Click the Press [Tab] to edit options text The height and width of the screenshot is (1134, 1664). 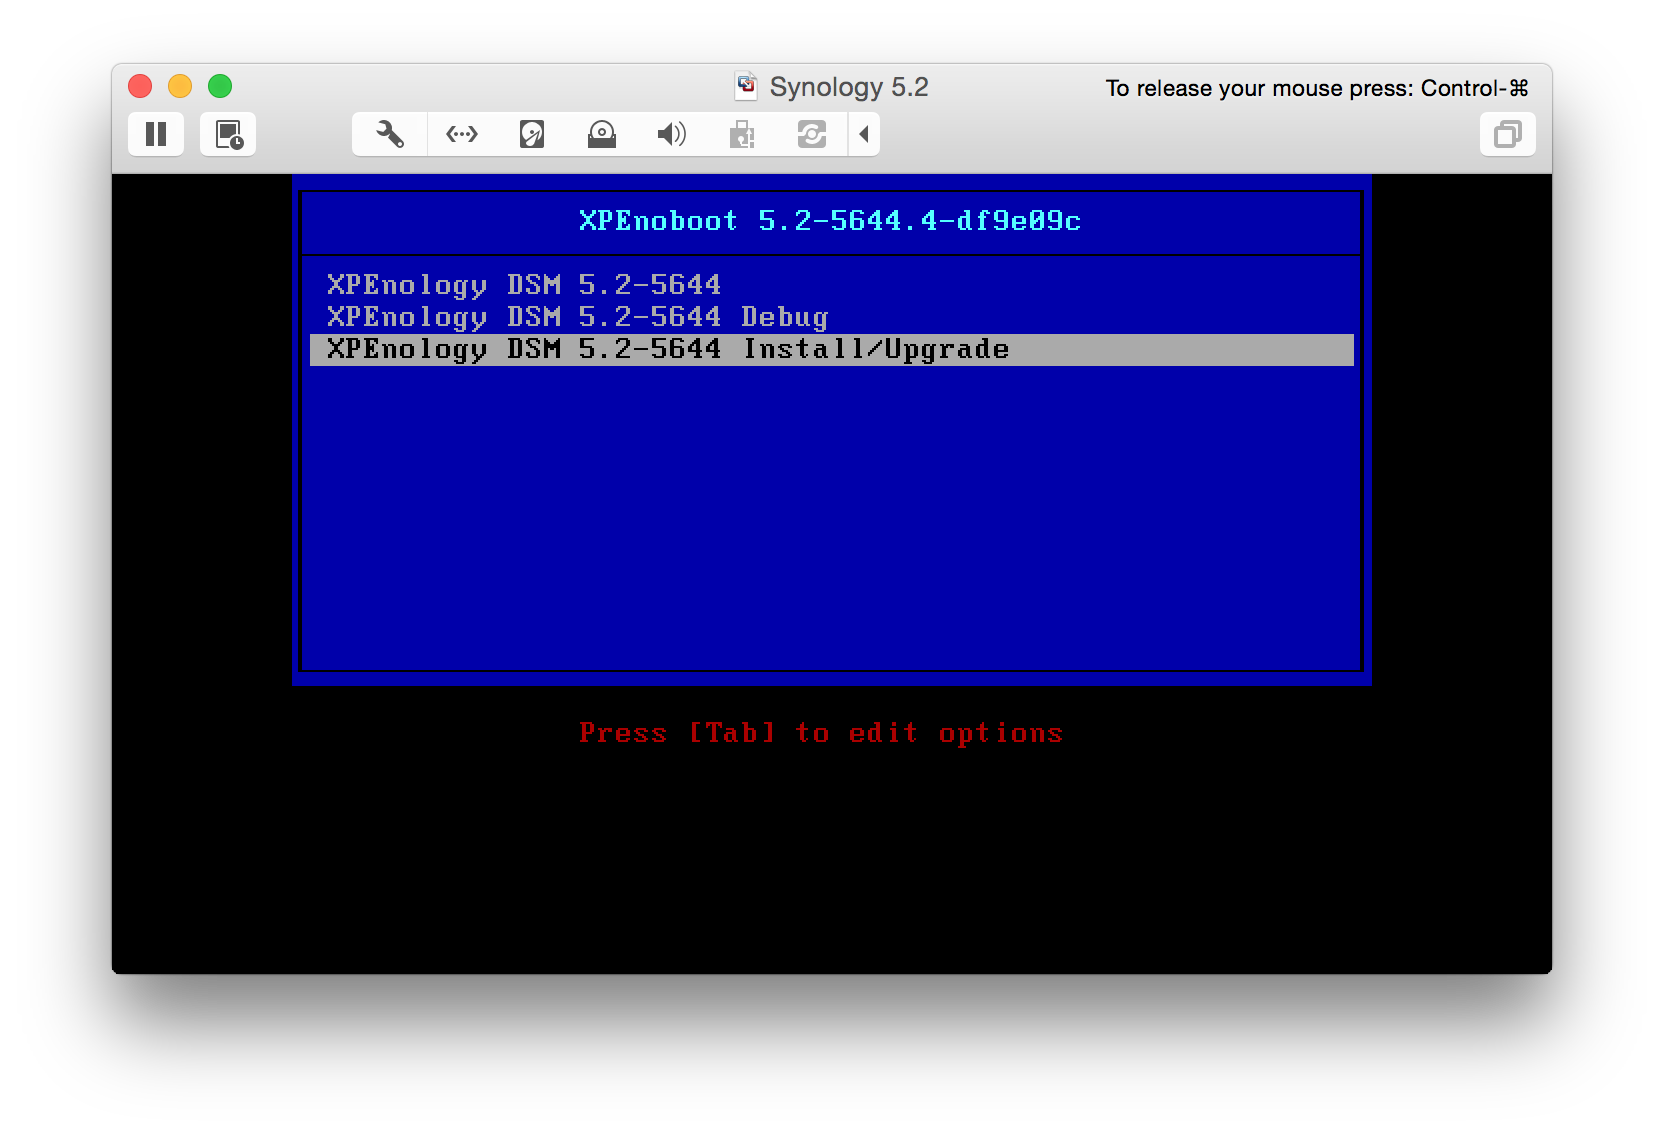tap(821, 733)
